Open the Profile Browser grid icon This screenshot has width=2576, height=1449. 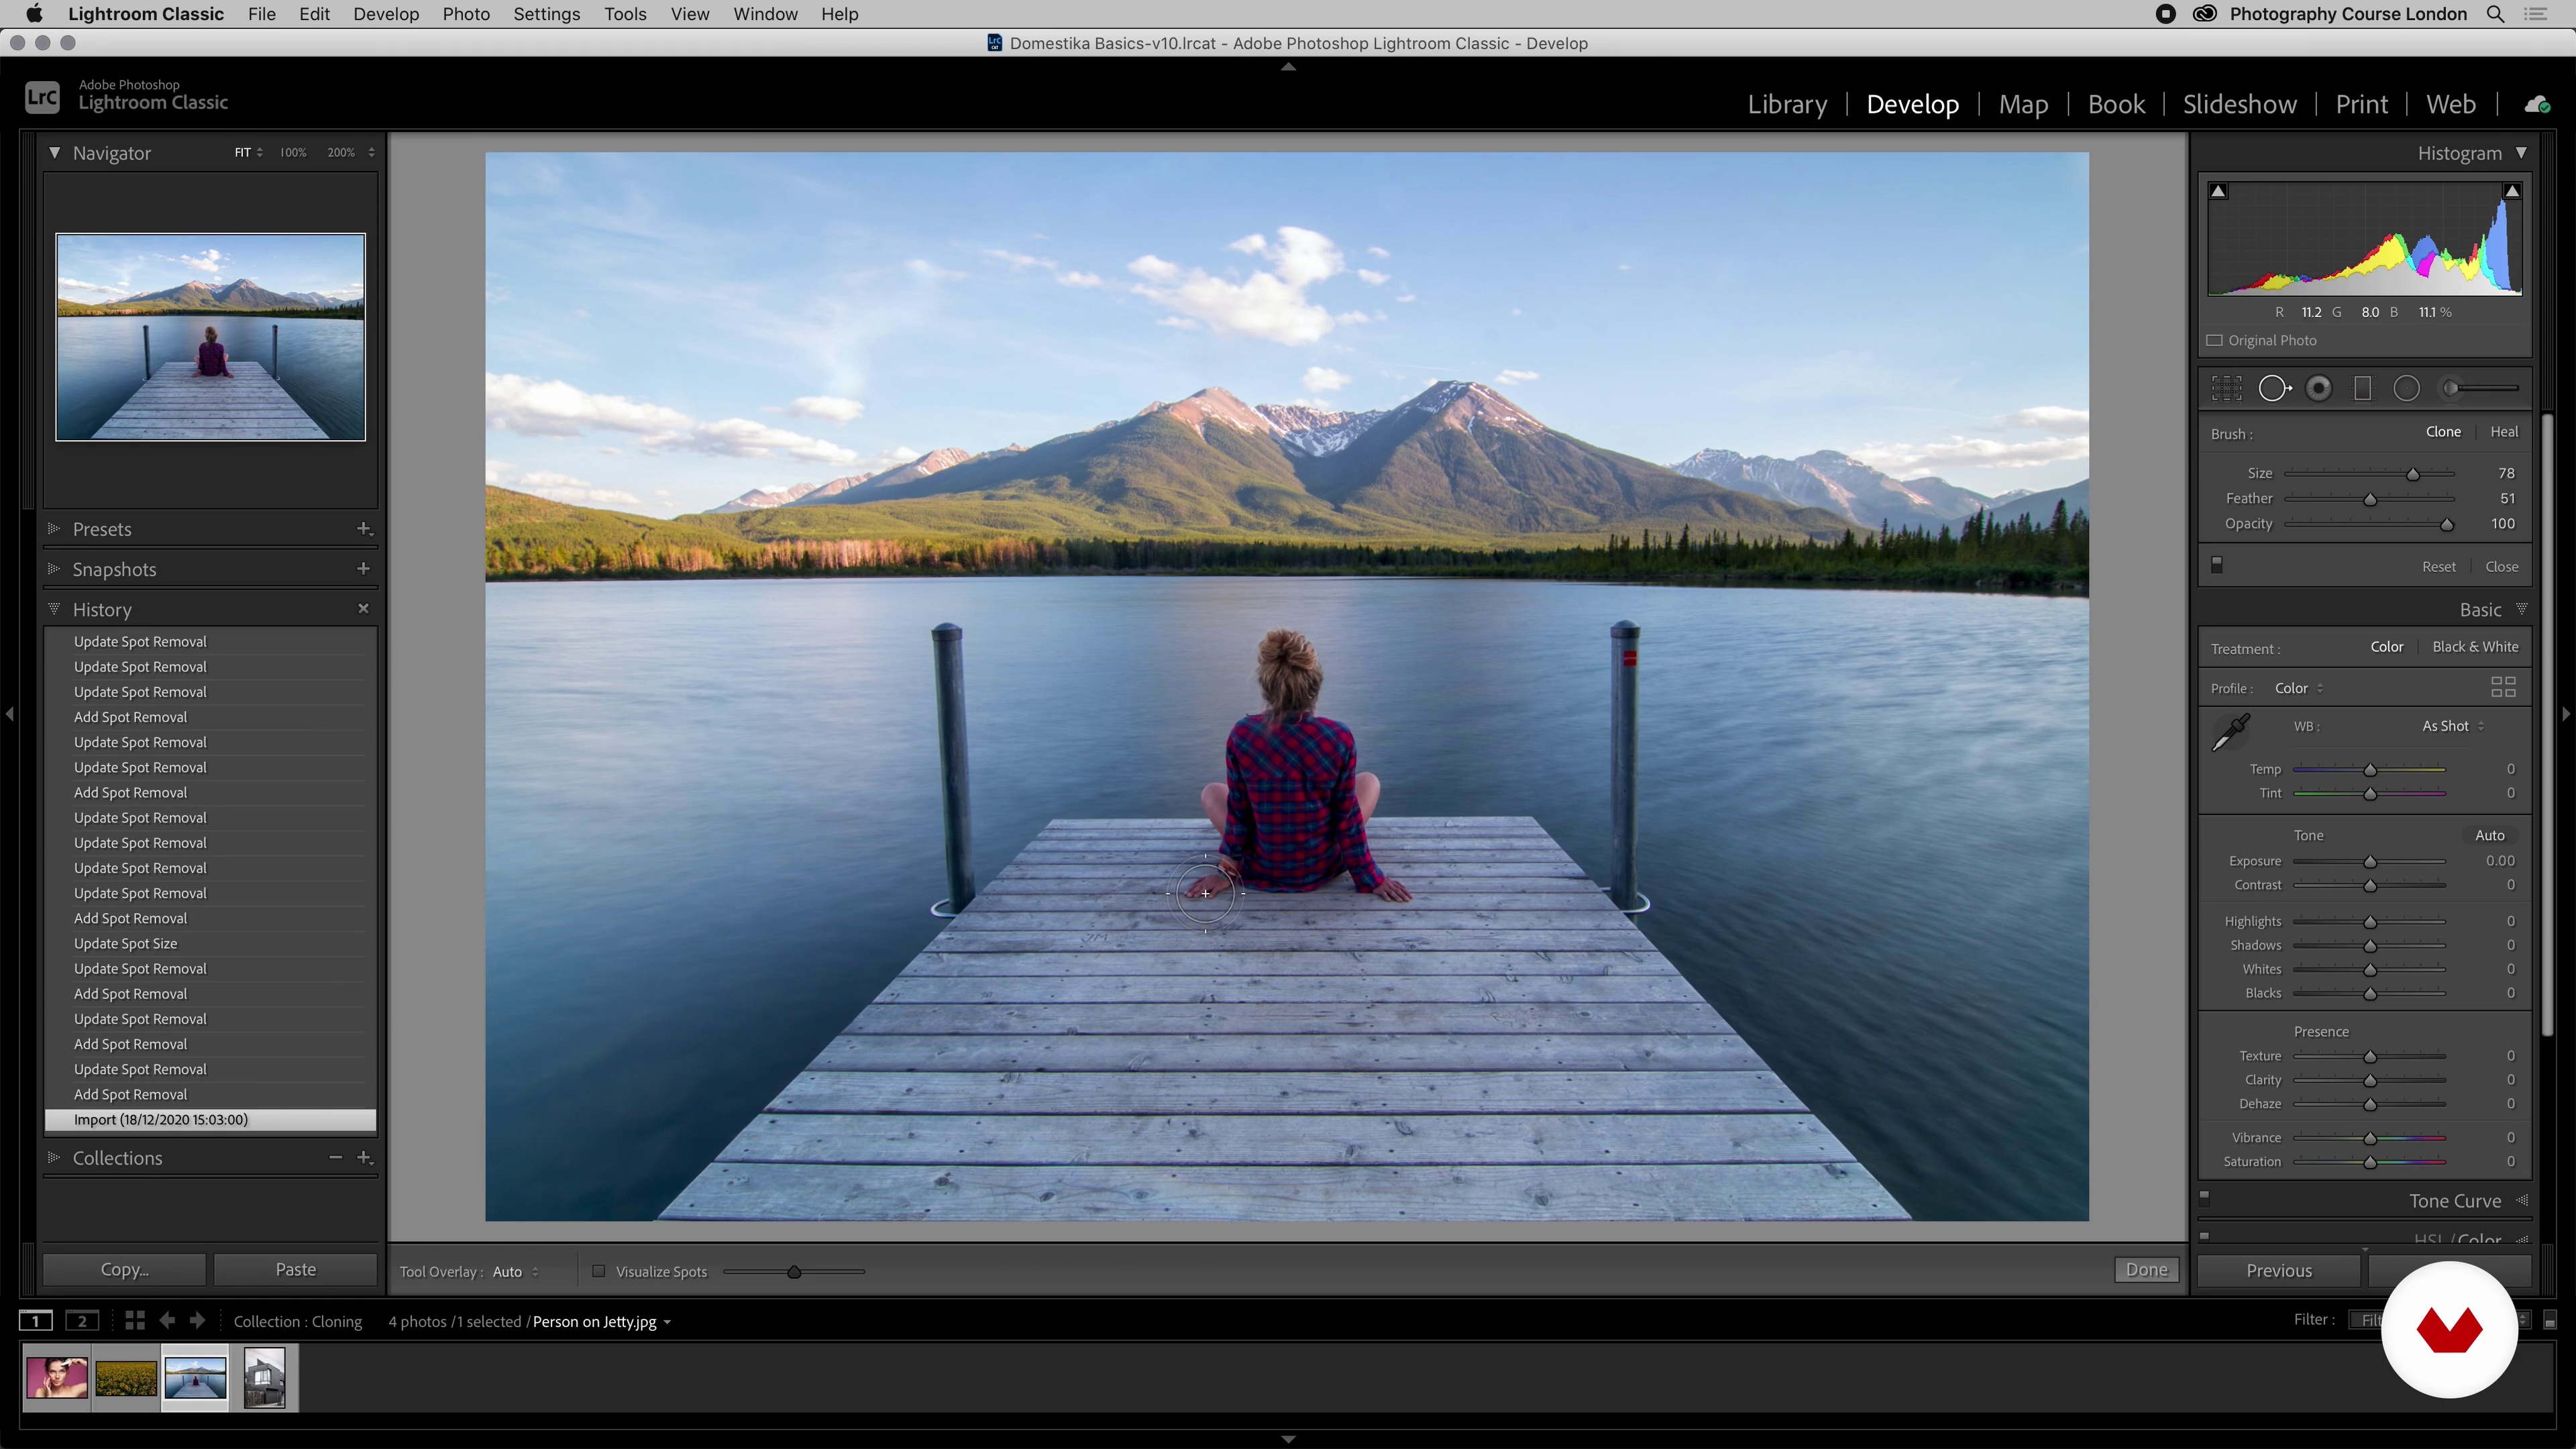[x=2503, y=687]
